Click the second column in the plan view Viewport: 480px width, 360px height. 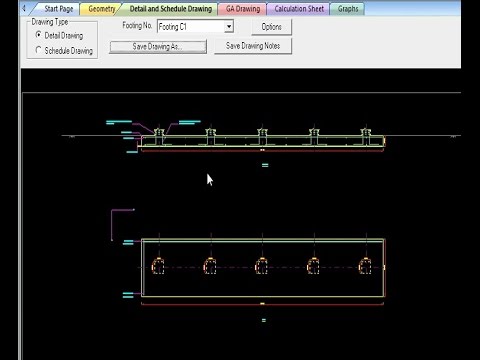[210, 266]
